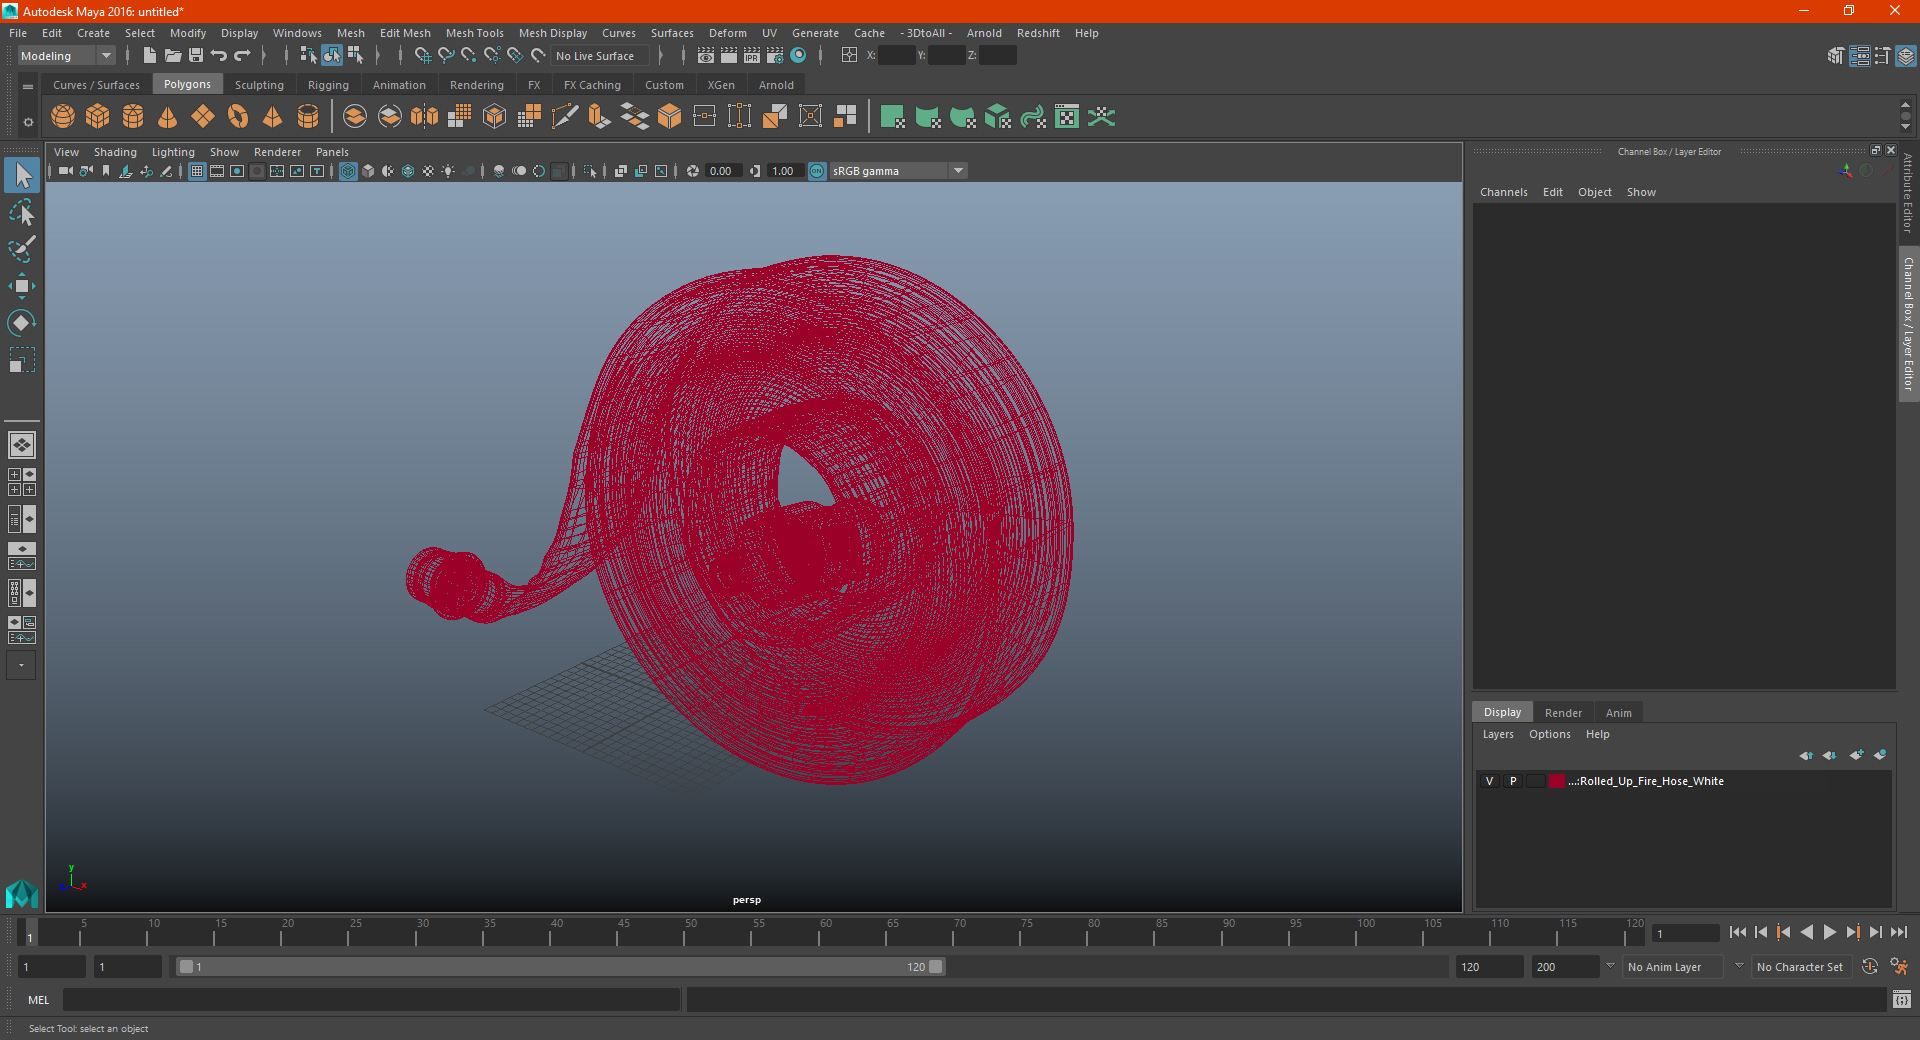Toggle the viewport grid display icon

click(x=197, y=171)
